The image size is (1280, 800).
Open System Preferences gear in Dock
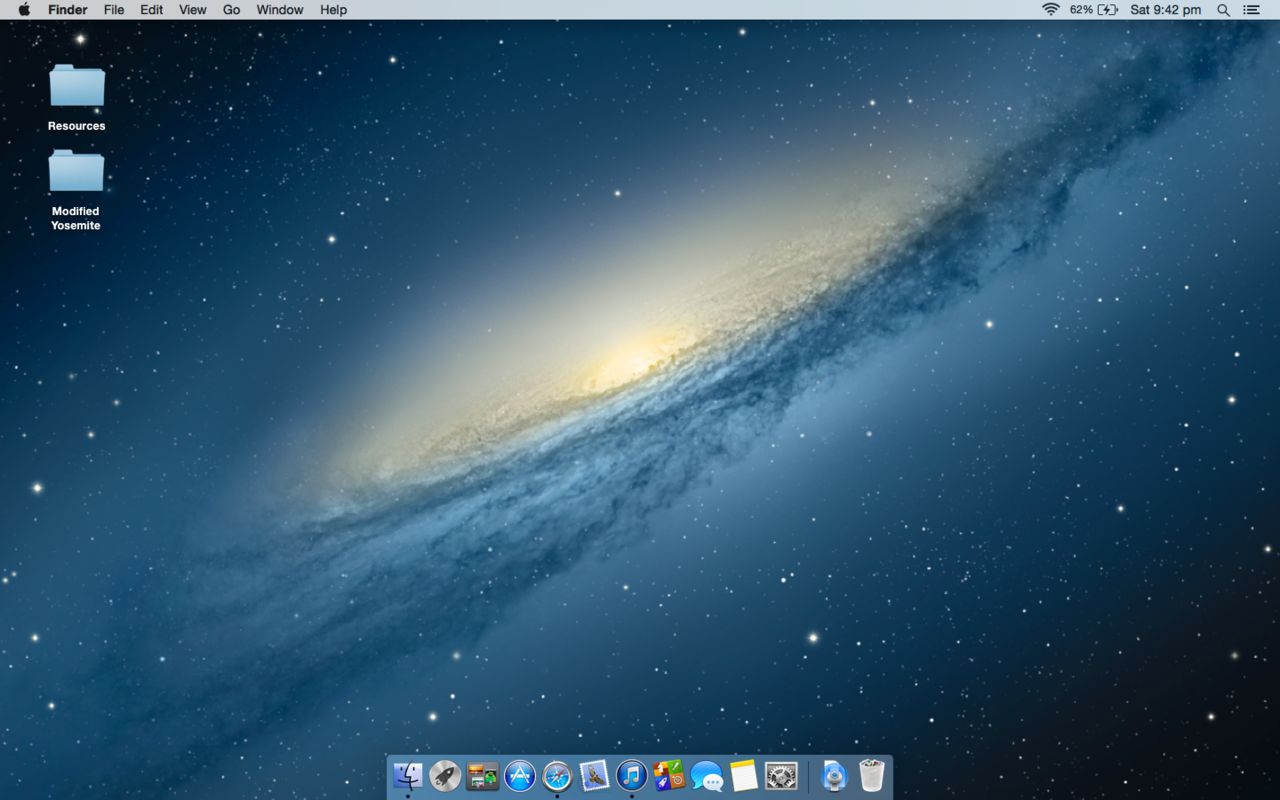781,775
